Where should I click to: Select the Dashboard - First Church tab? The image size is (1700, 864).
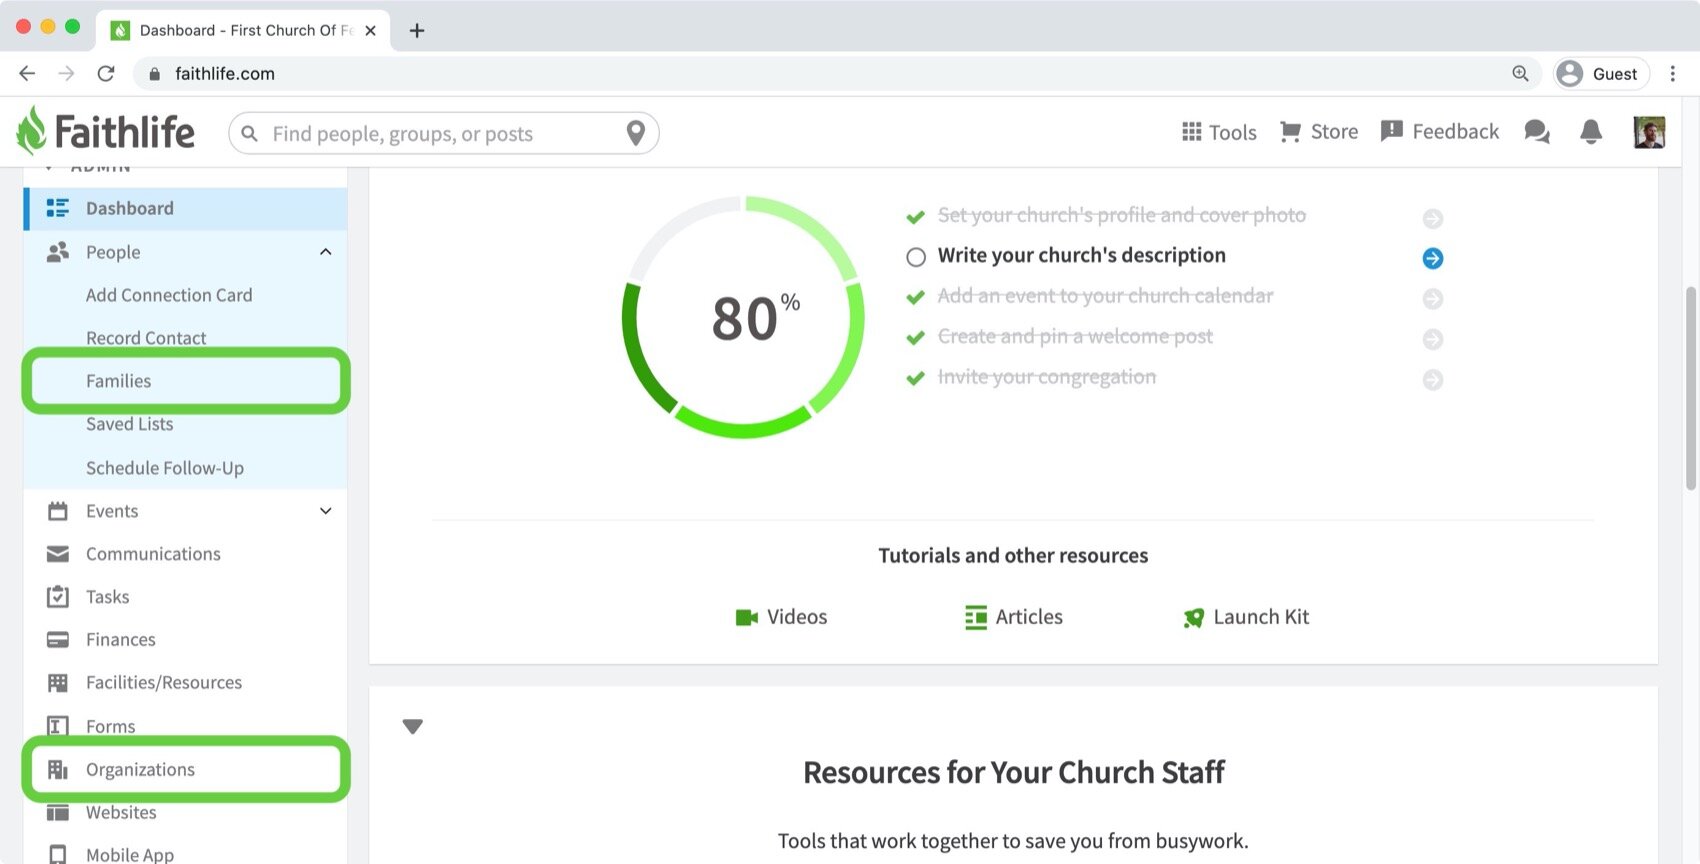coord(243,30)
